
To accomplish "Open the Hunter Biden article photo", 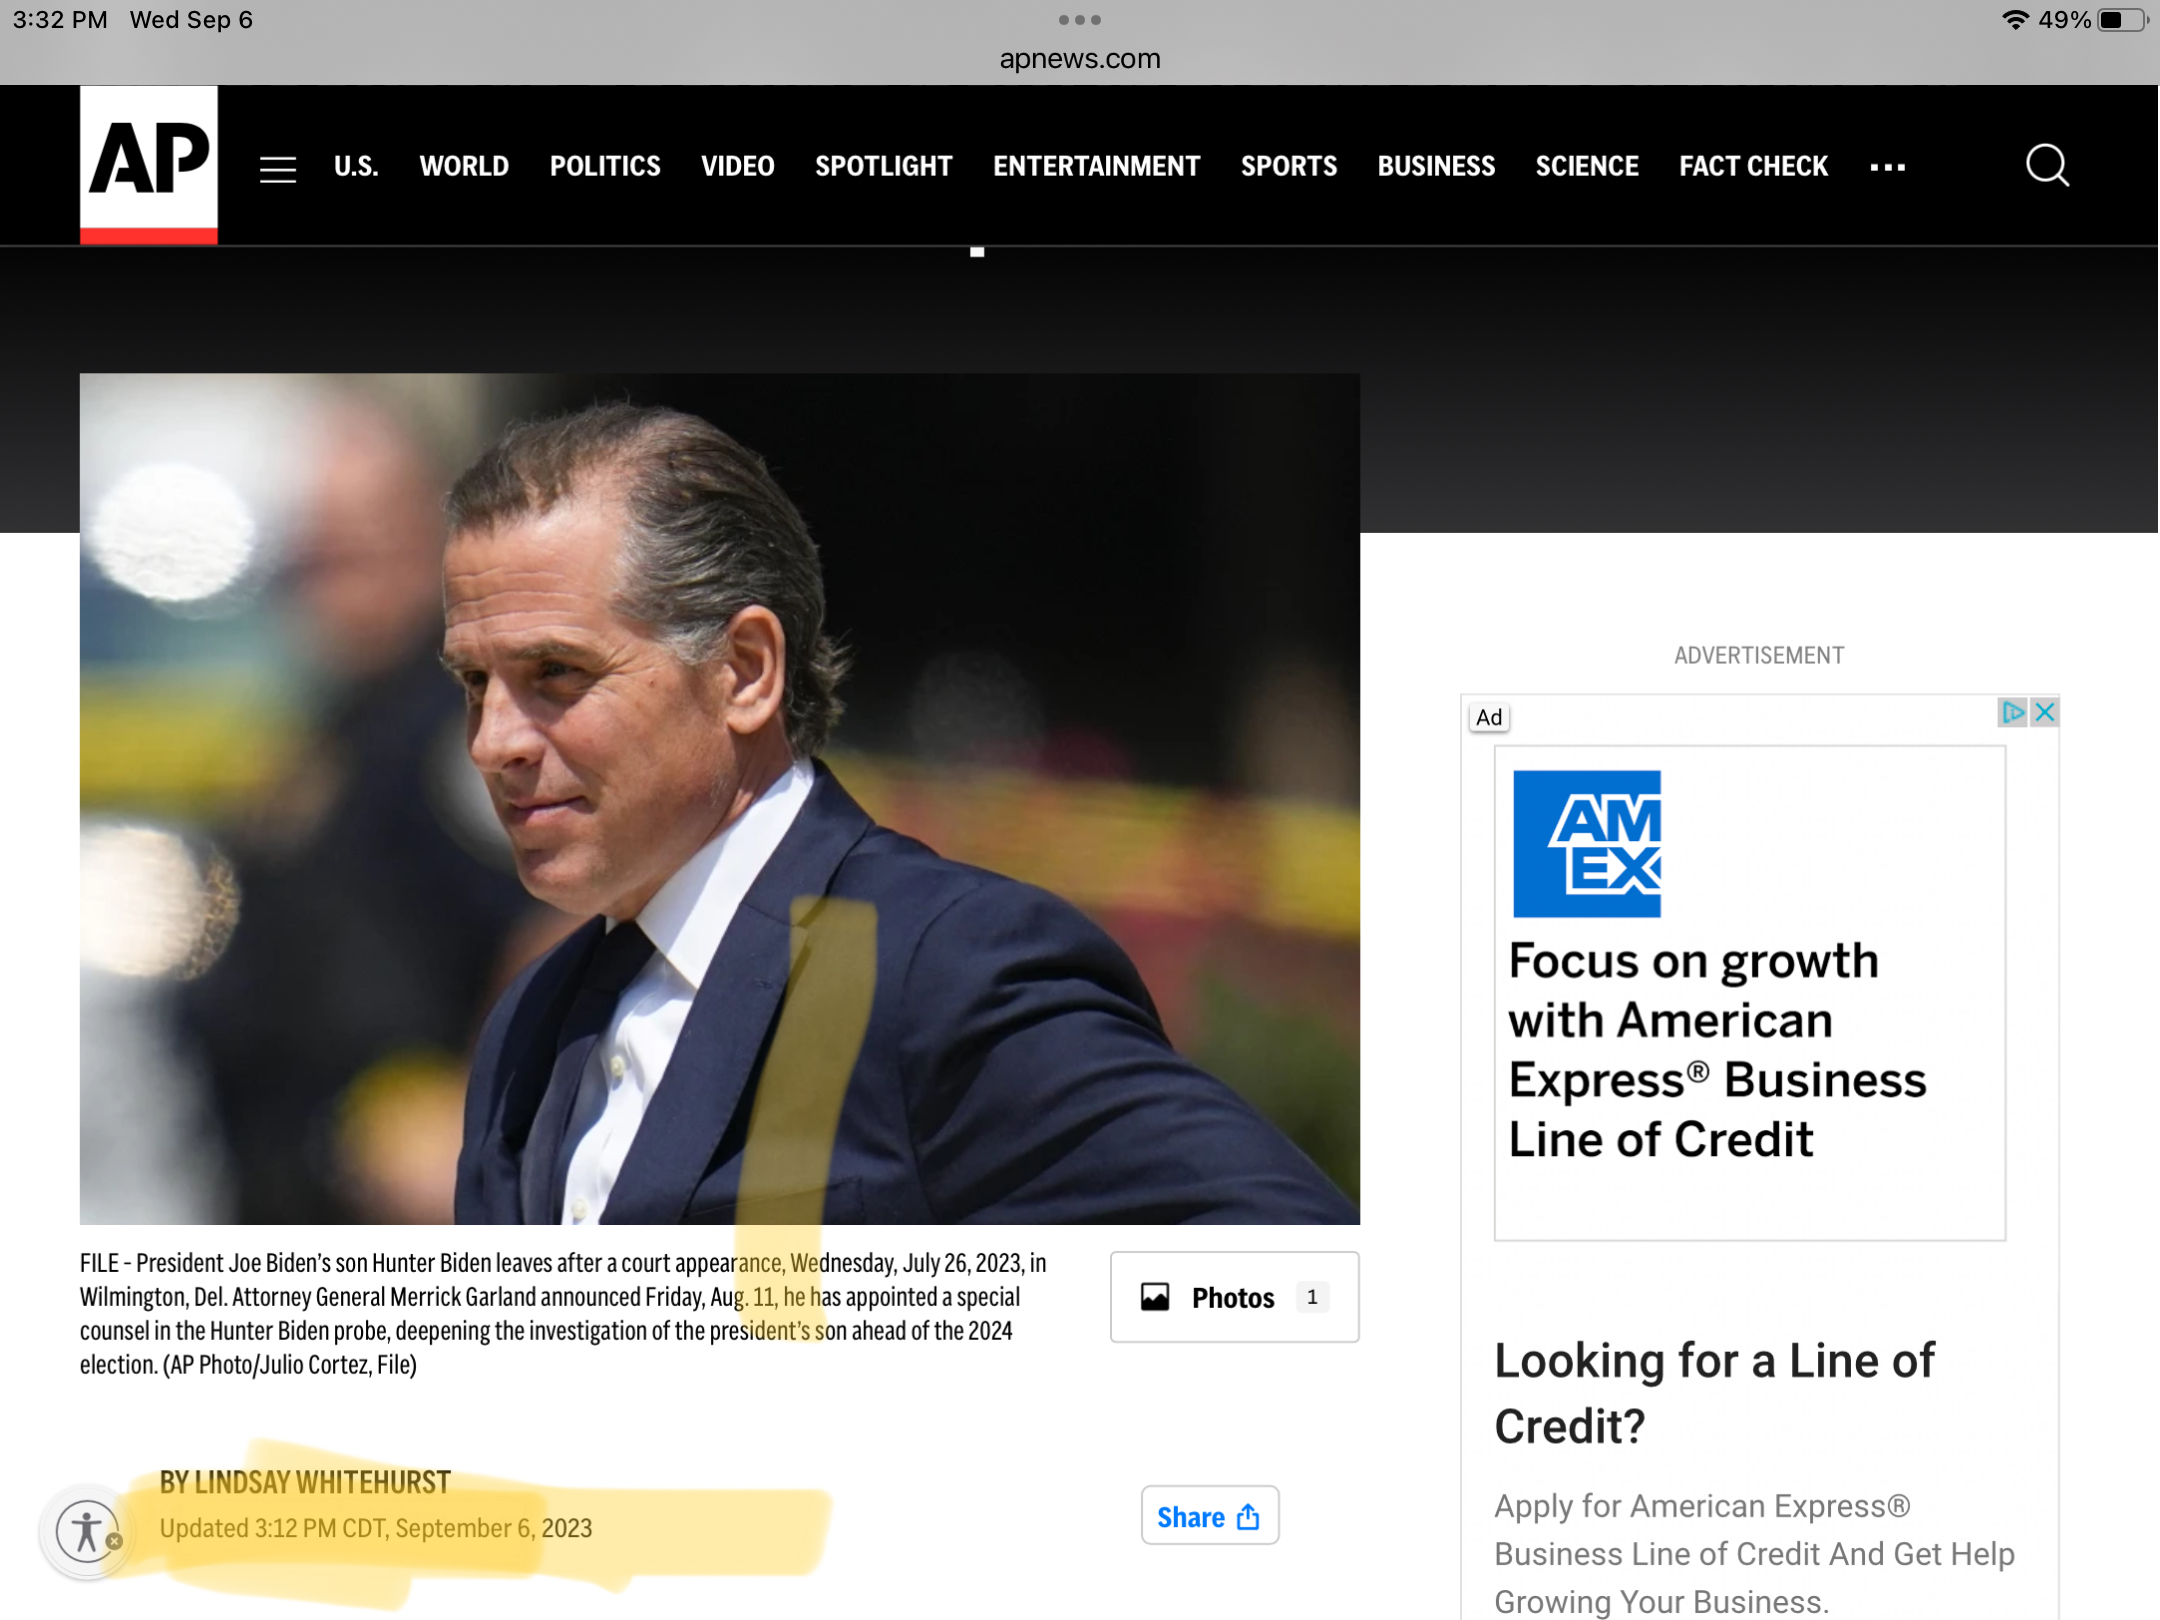I will (720, 798).
